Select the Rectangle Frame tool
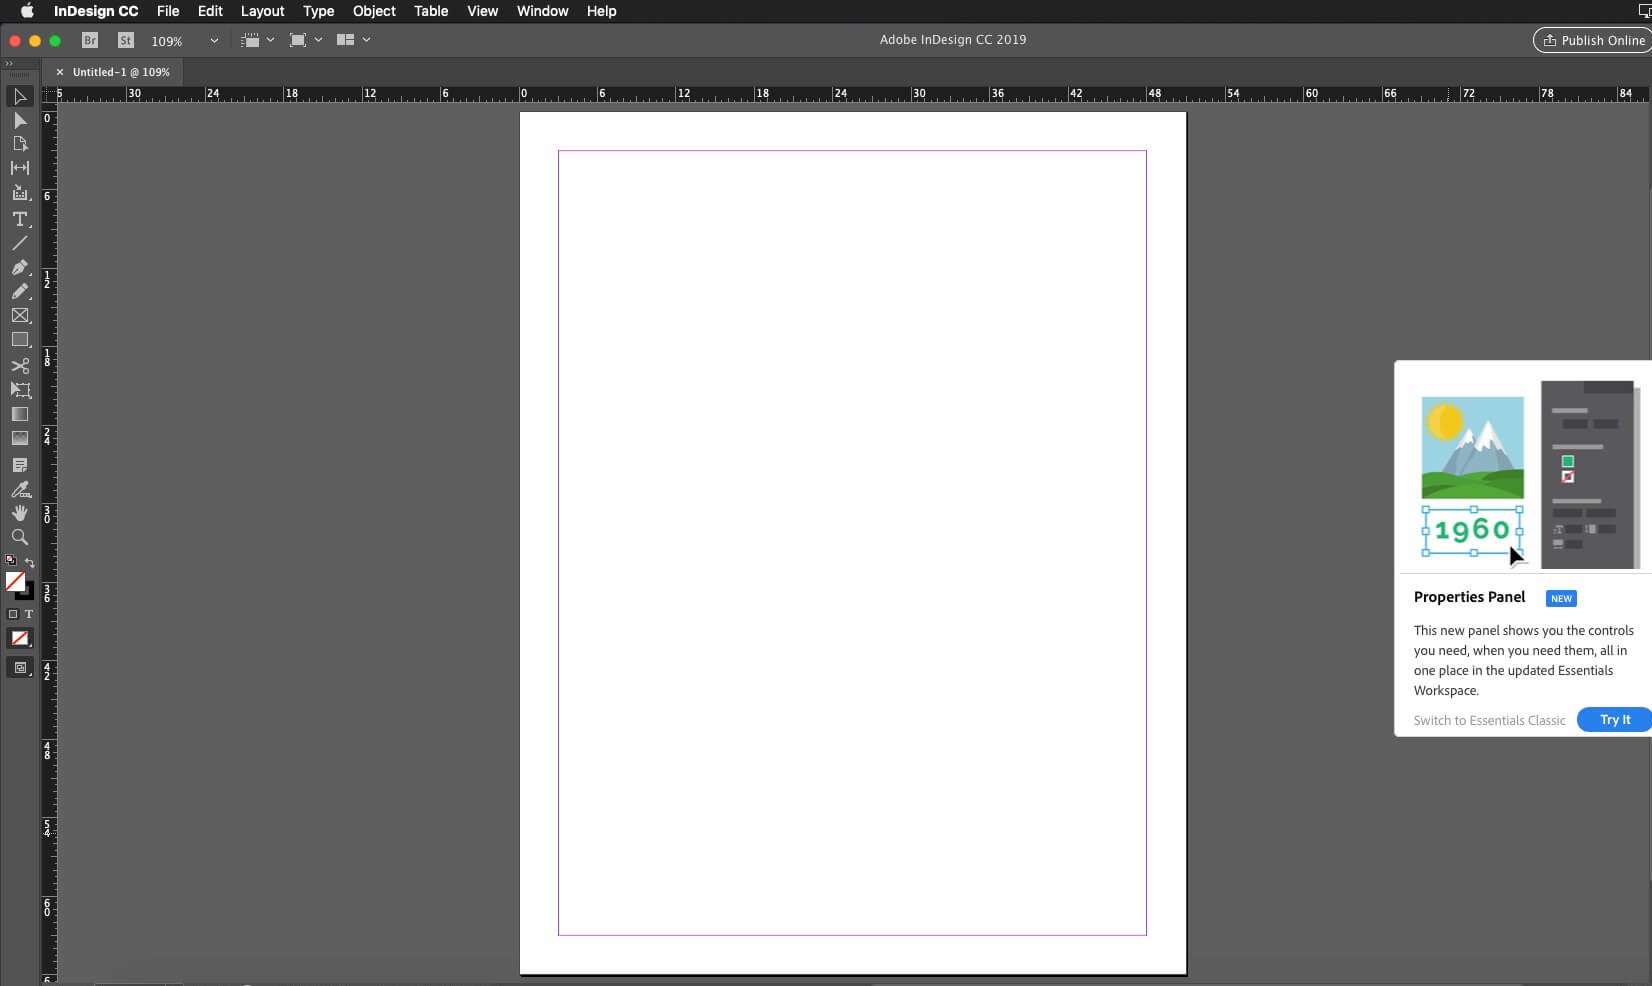Screen dimensions: 1652x986 (19, 316)
